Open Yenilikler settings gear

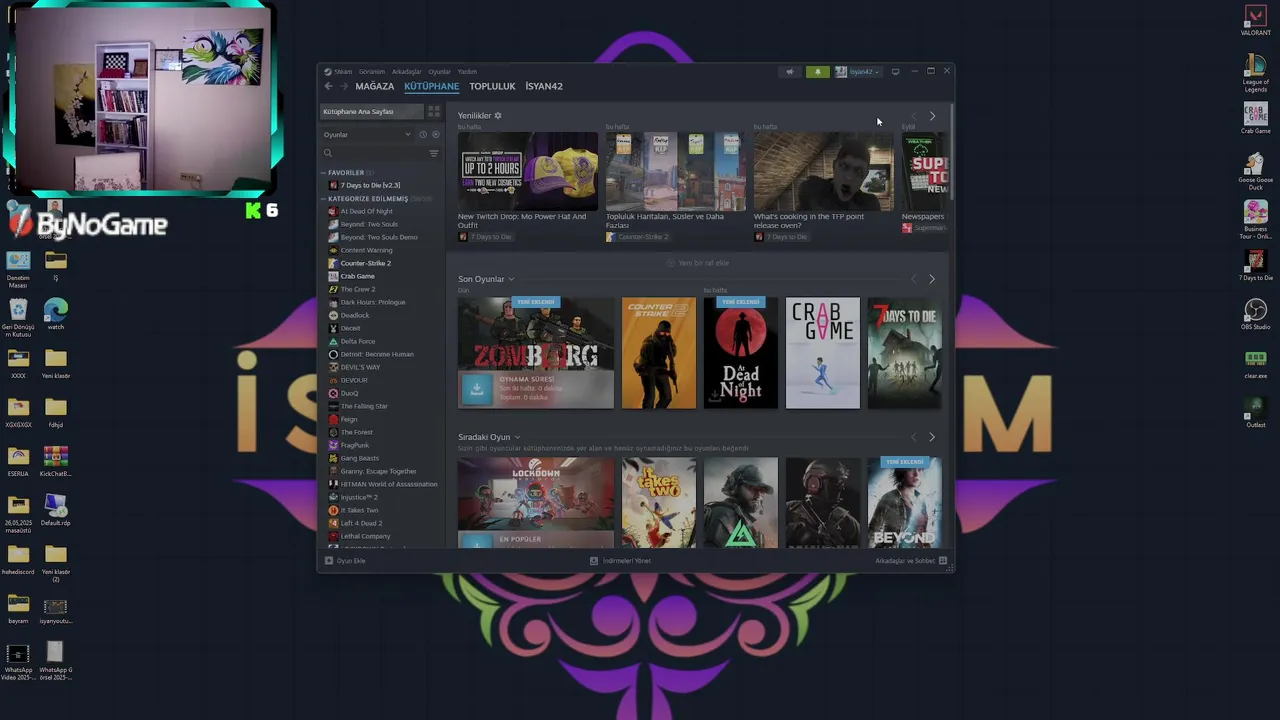(498, 116)
